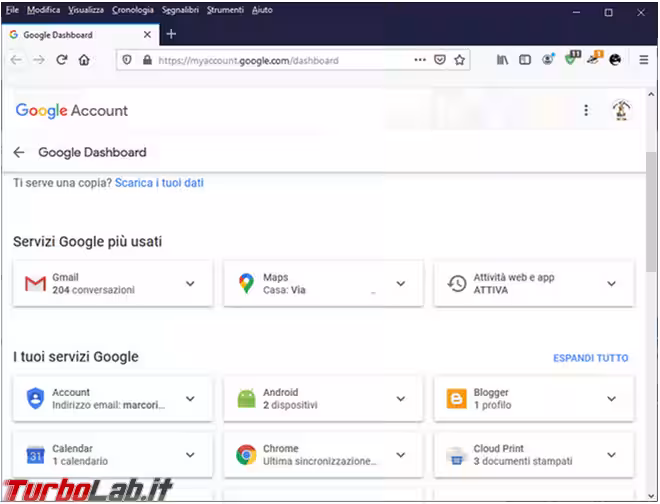Open a new browser tab
The image size is (660, 504).
(x=171, y=34)
